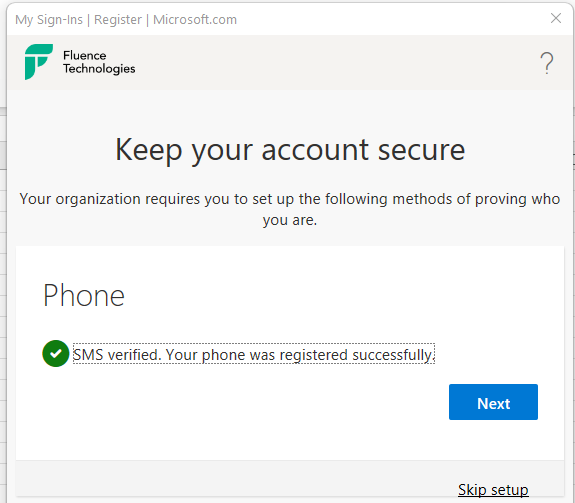Select the Keep your account secure heading

tap(290, 150)
